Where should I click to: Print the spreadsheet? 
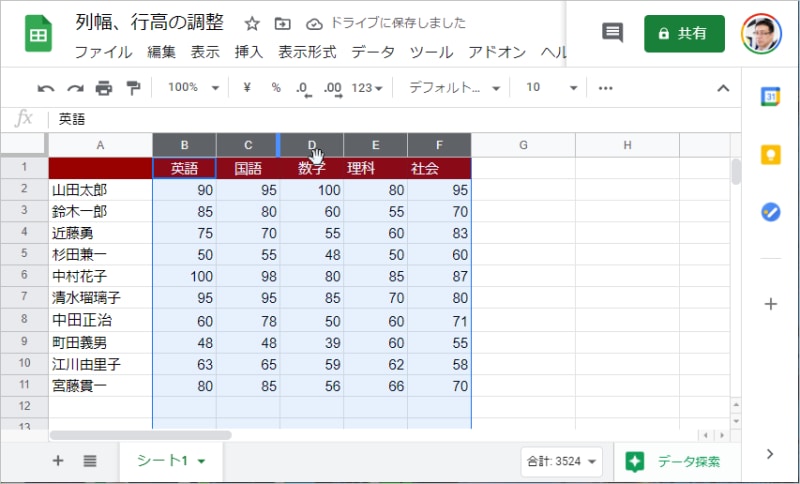point(104,88)
